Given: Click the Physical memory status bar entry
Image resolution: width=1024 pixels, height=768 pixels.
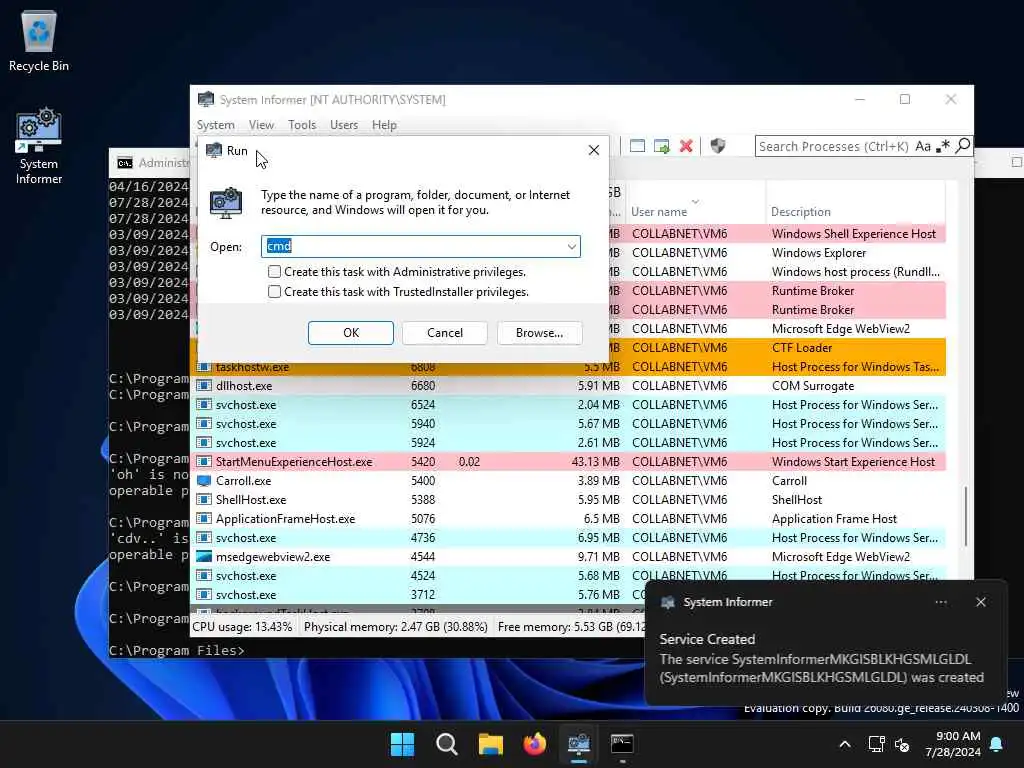Looking at the screenshot, I should tap(396, 627).
